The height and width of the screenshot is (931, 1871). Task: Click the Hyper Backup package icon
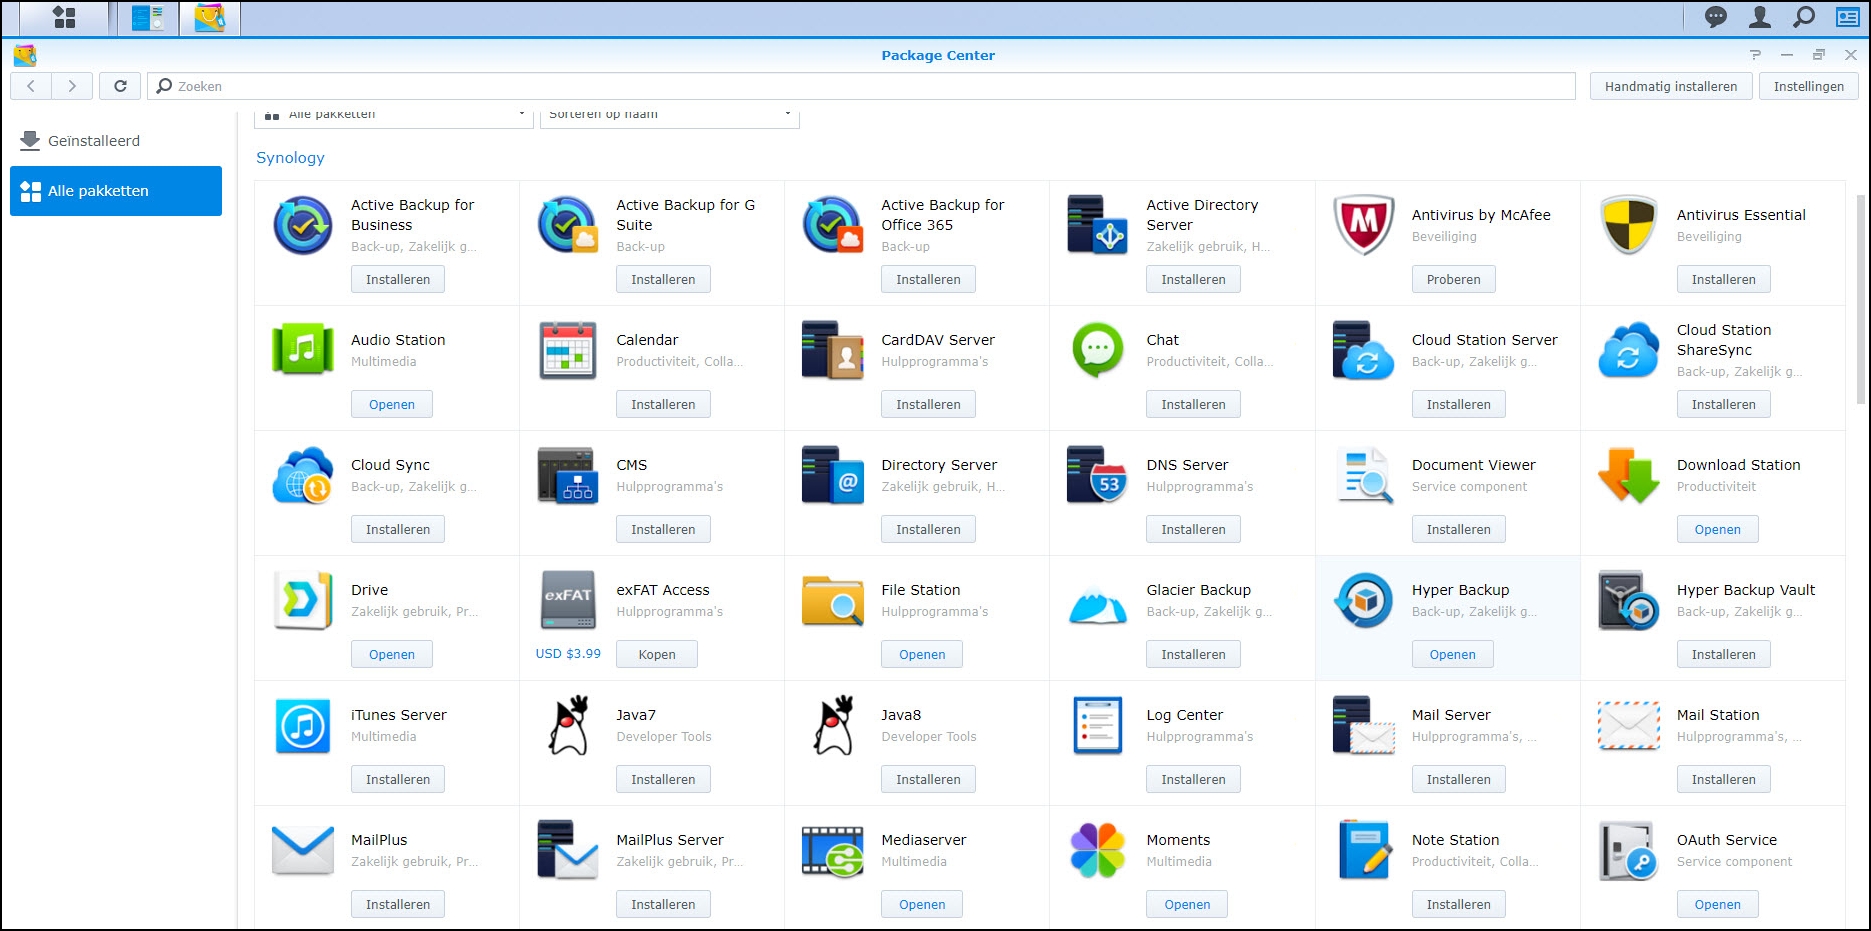pos(1364,600)
